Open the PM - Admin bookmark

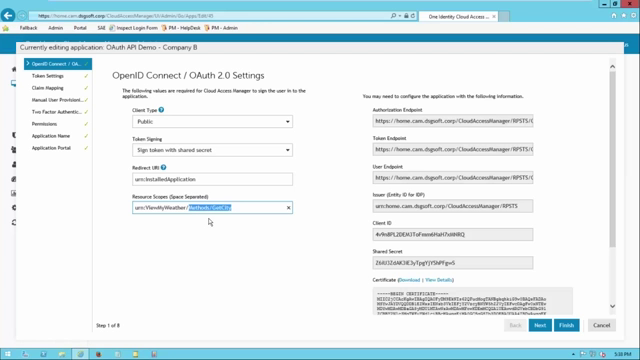tap(221, 28)
